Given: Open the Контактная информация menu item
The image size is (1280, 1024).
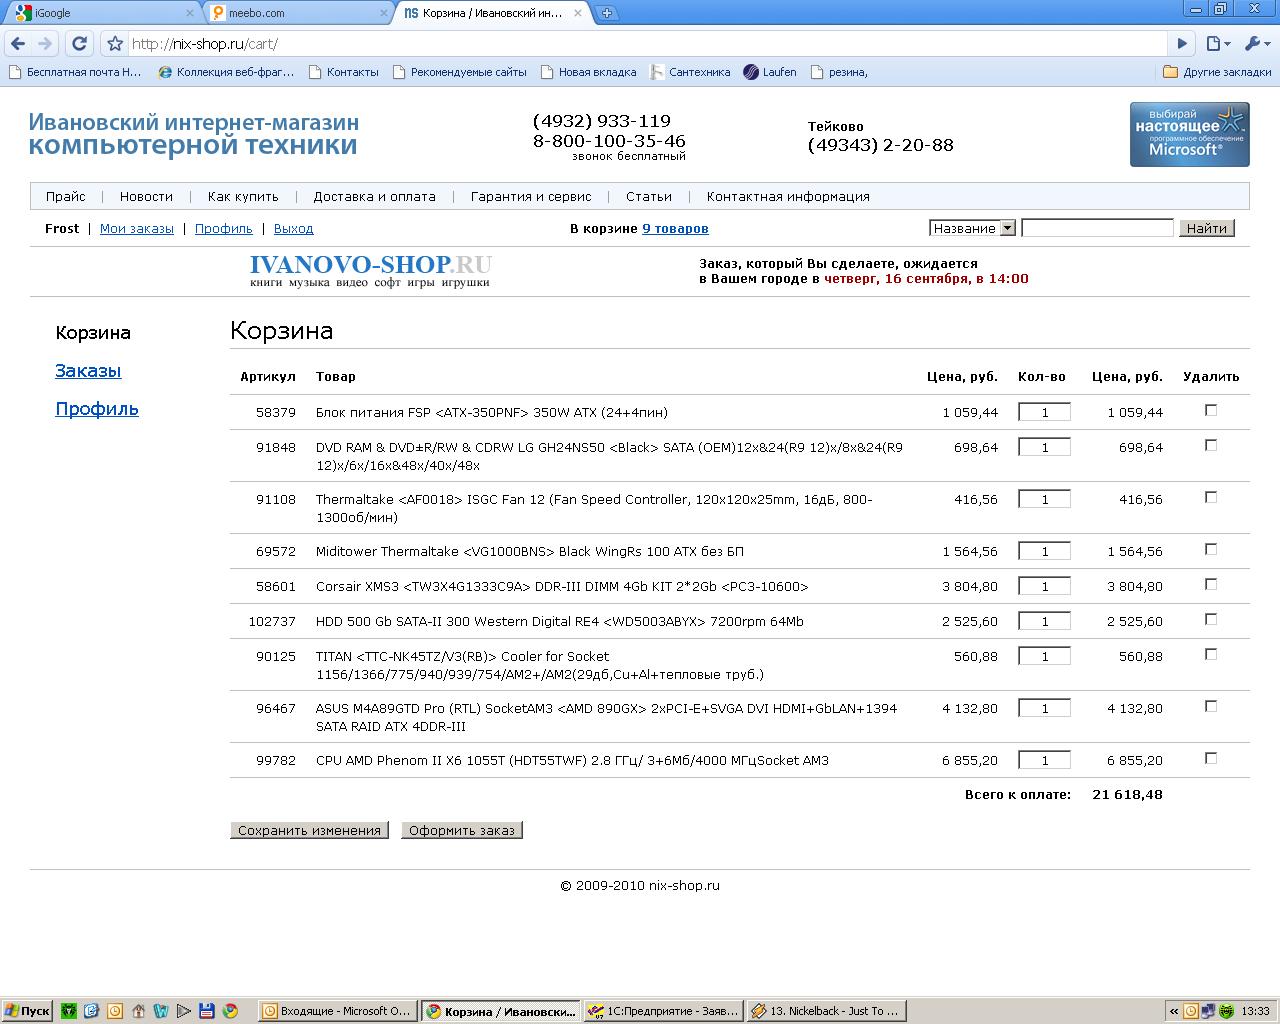Looking at the screenshot, I should tap(788, 197).
